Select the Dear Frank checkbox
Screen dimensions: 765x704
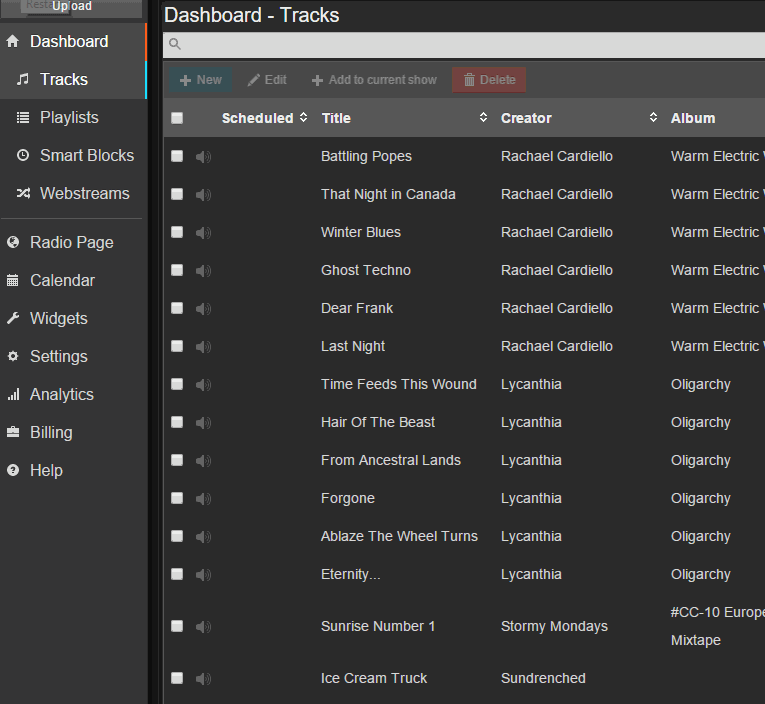click(177, 308)
